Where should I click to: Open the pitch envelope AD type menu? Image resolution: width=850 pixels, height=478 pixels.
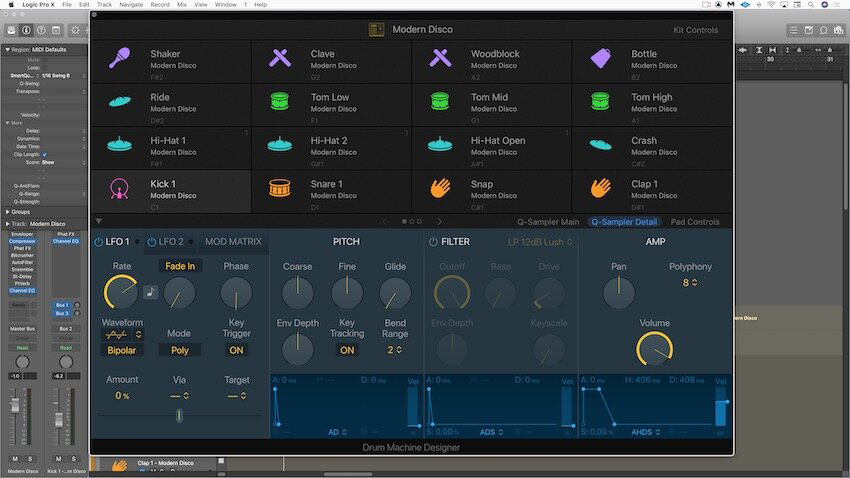(x=337, y=432)
